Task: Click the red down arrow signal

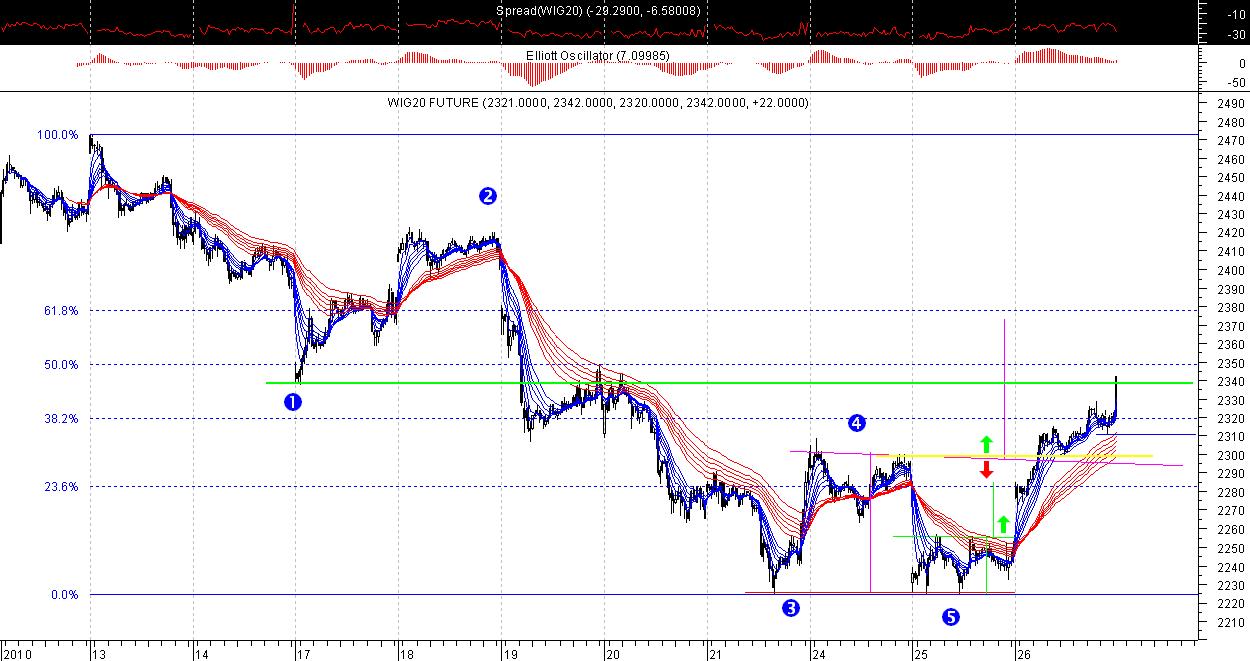Action: (986, 469)
